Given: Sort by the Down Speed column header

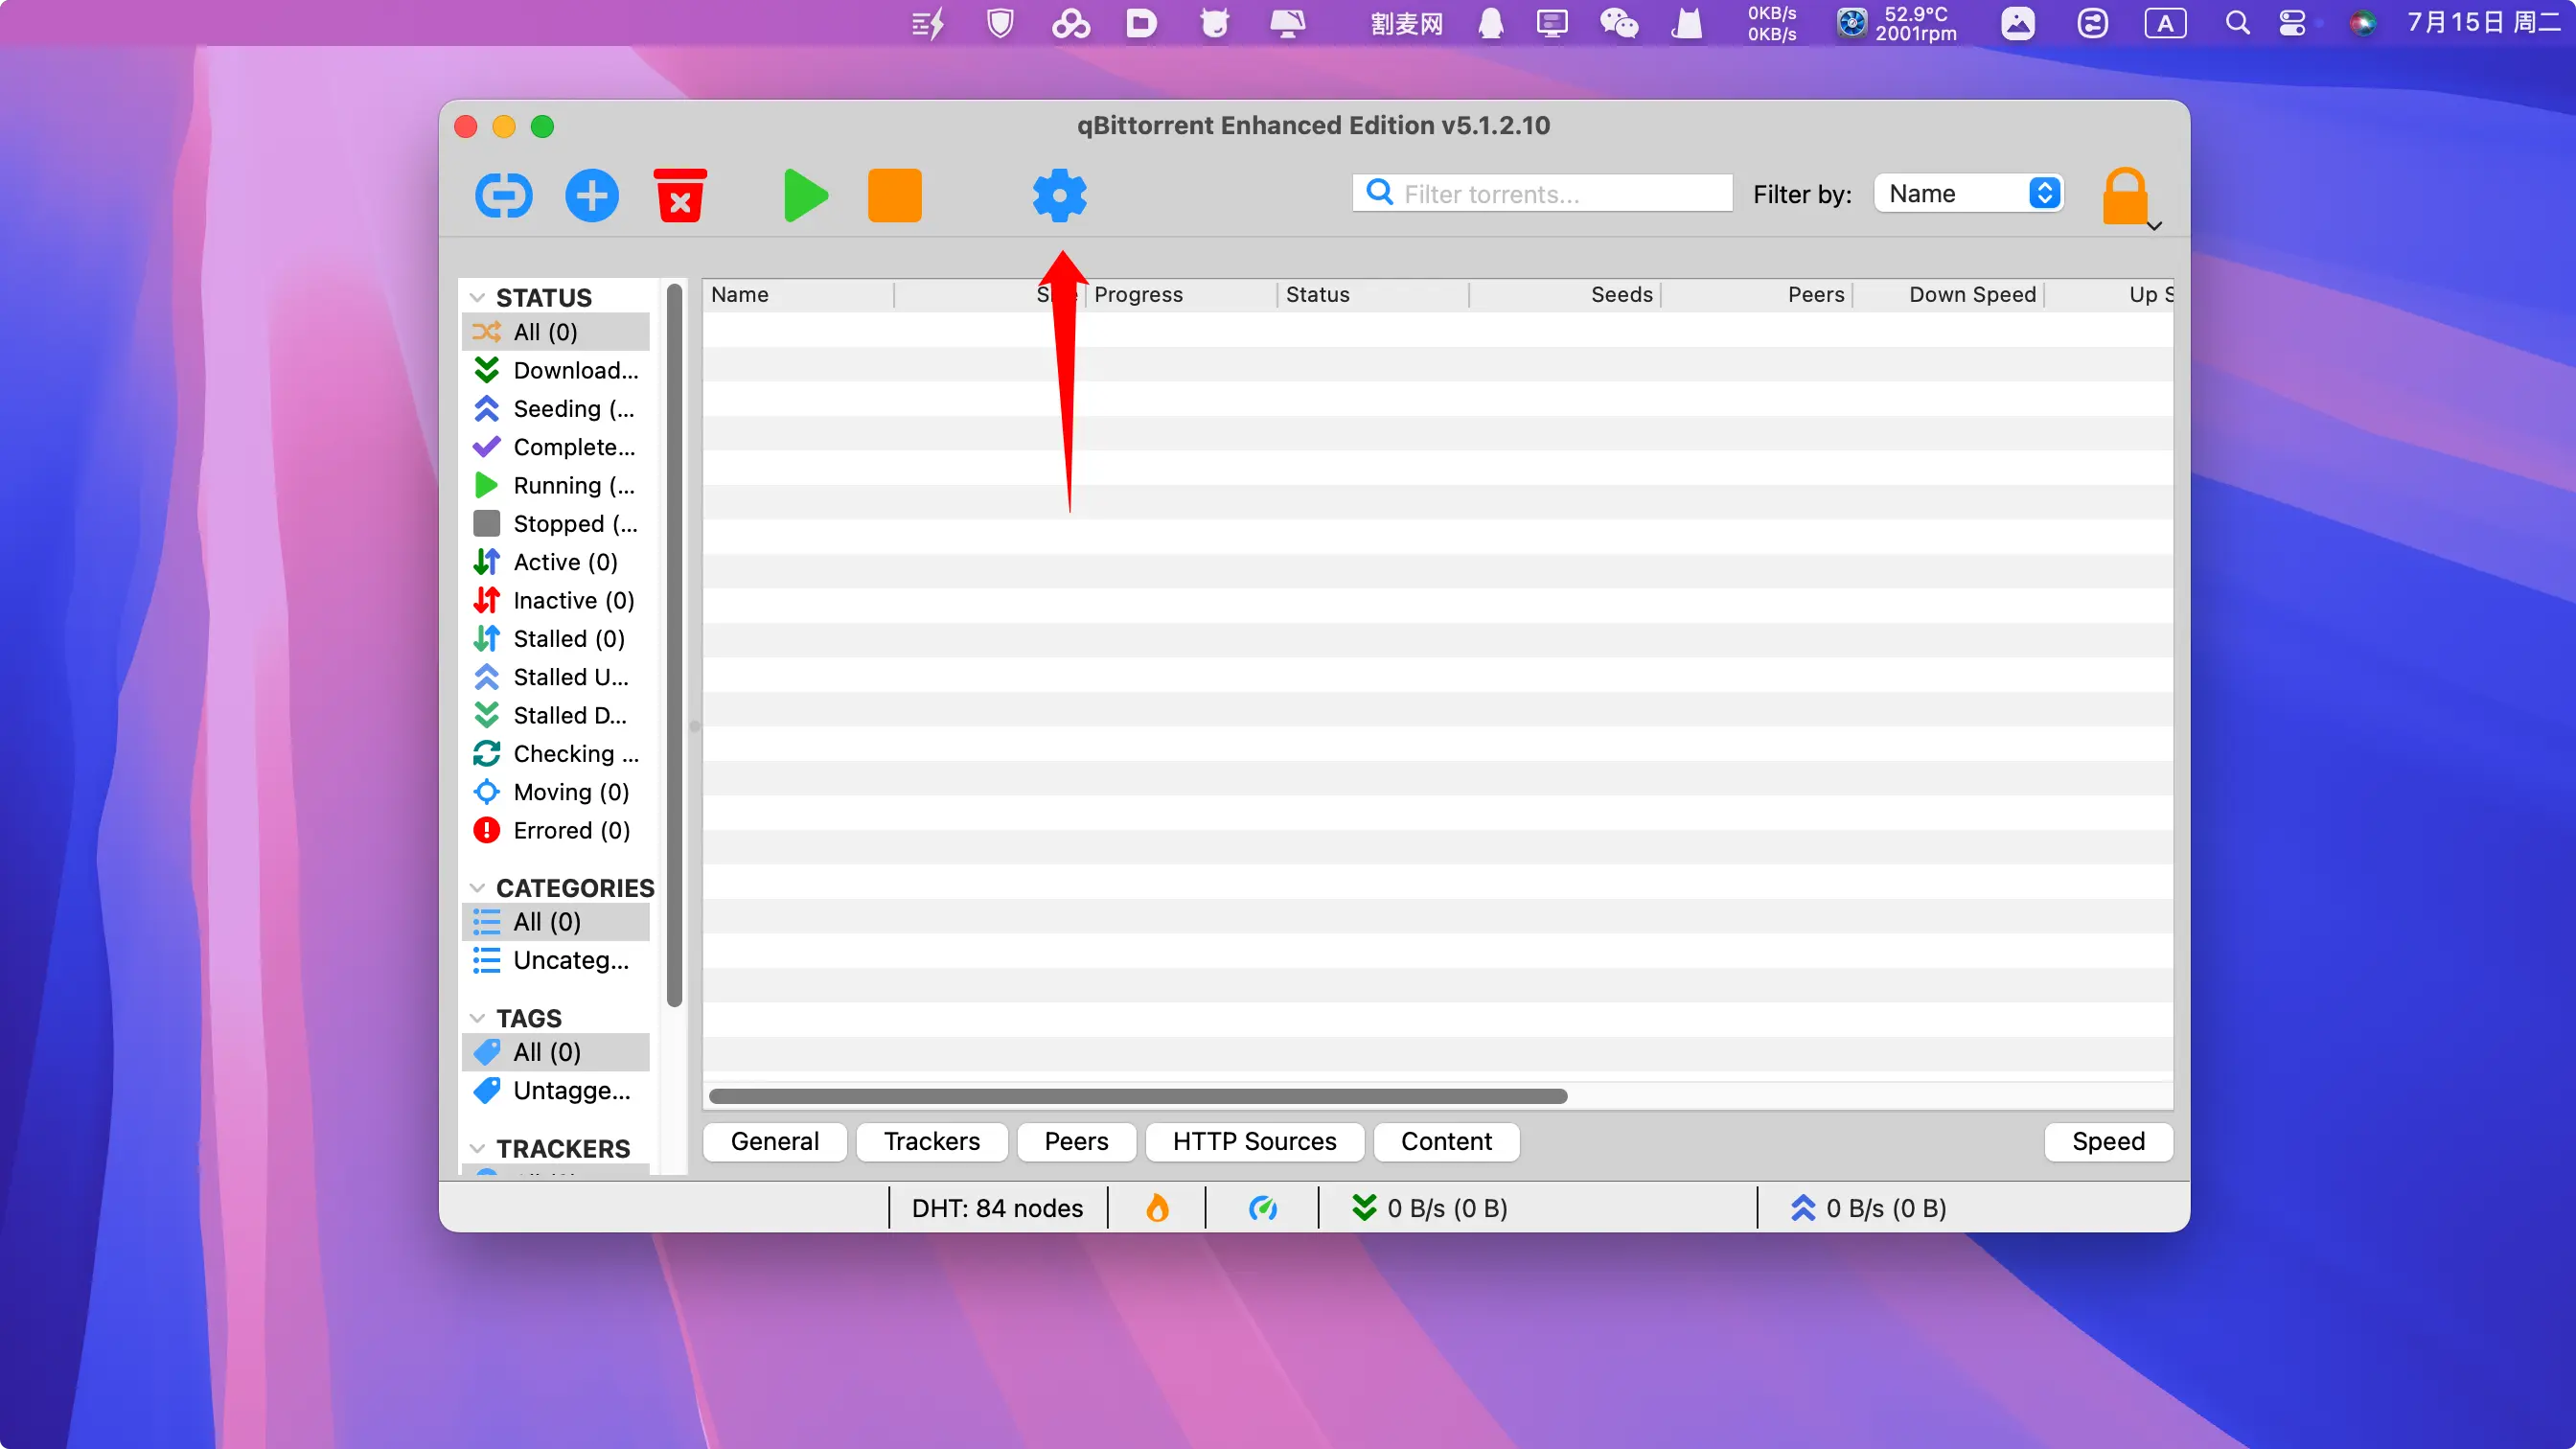Looking at the screenshot, I should 1949,295.
